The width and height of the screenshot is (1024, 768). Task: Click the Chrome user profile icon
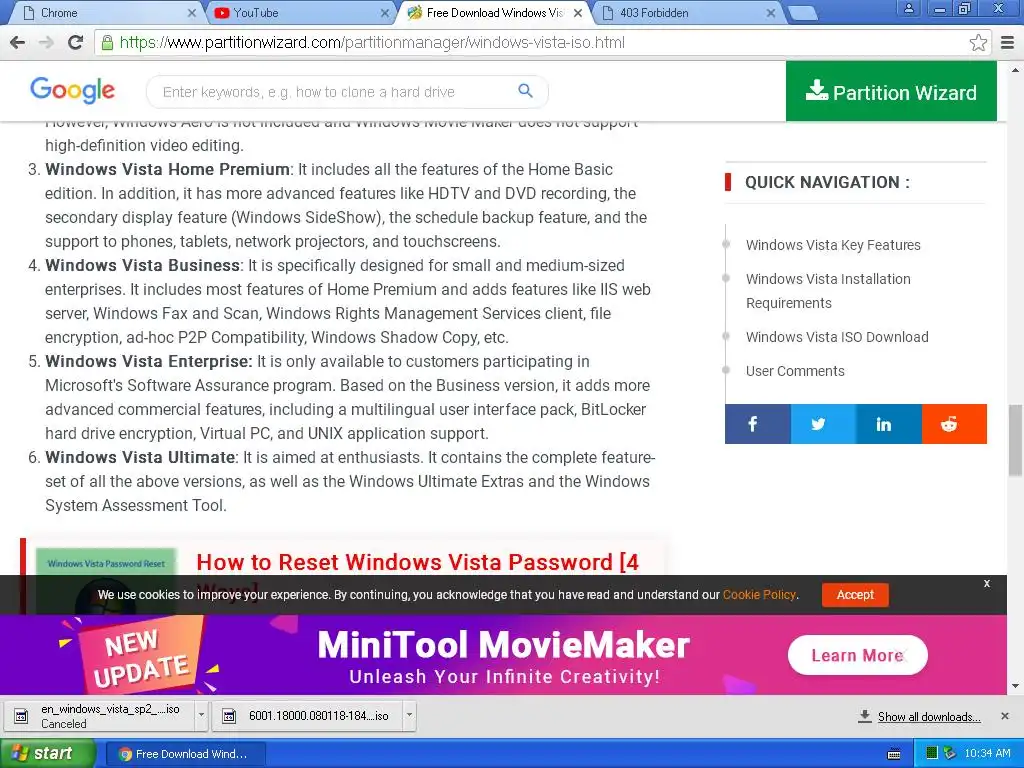[908, 9]
